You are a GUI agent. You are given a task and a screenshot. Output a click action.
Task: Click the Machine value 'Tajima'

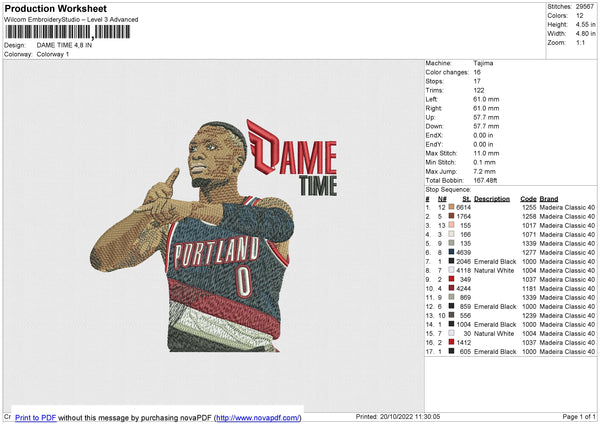(483, 63)
